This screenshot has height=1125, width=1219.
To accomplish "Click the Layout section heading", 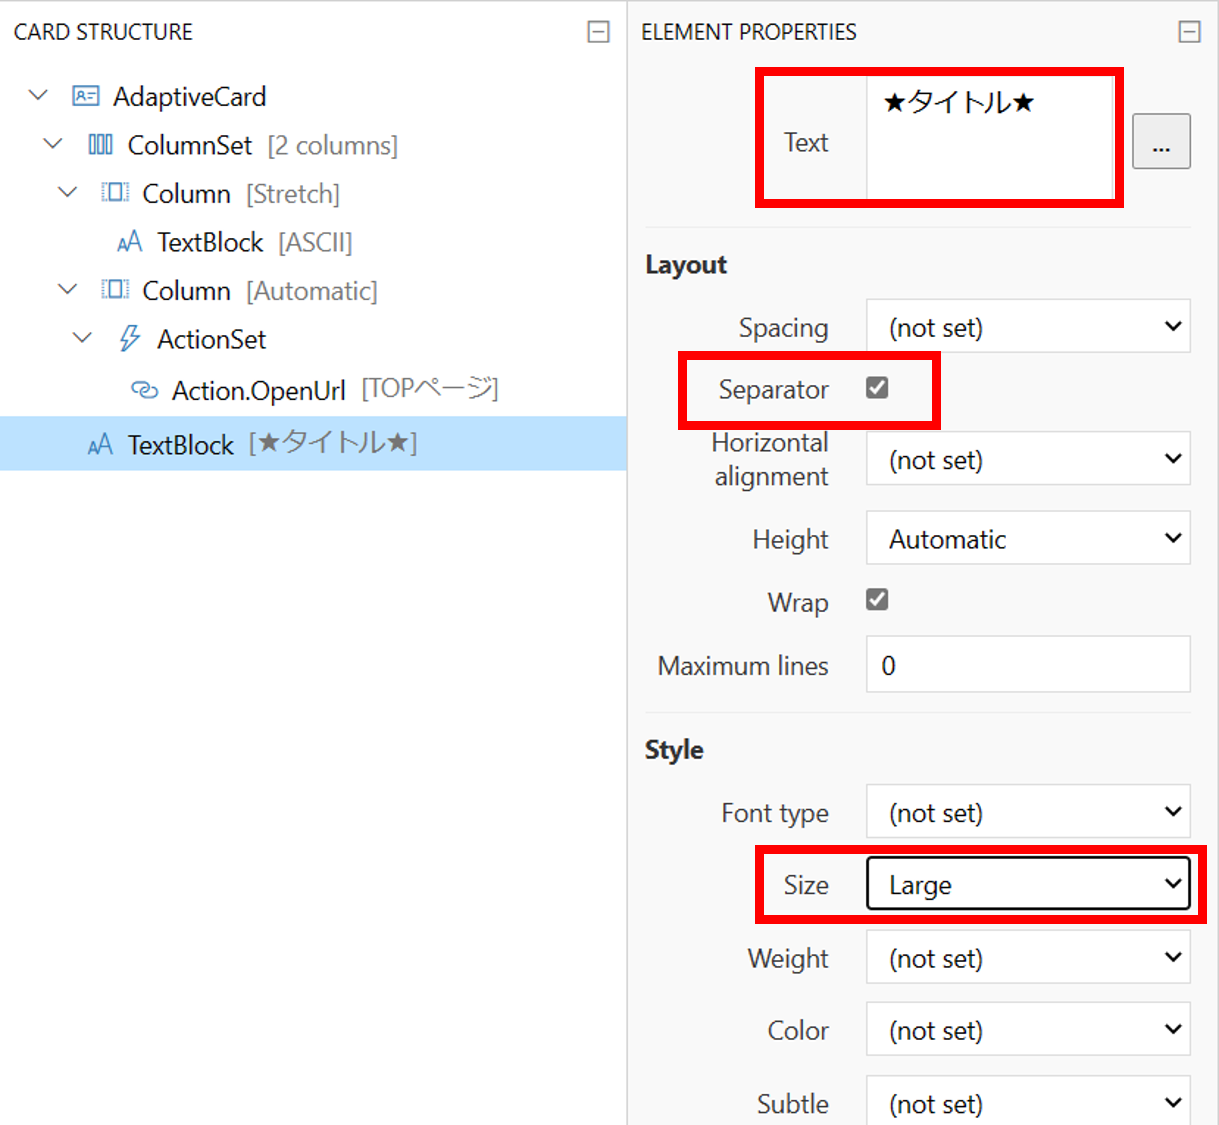I will (x=686, y=264).
